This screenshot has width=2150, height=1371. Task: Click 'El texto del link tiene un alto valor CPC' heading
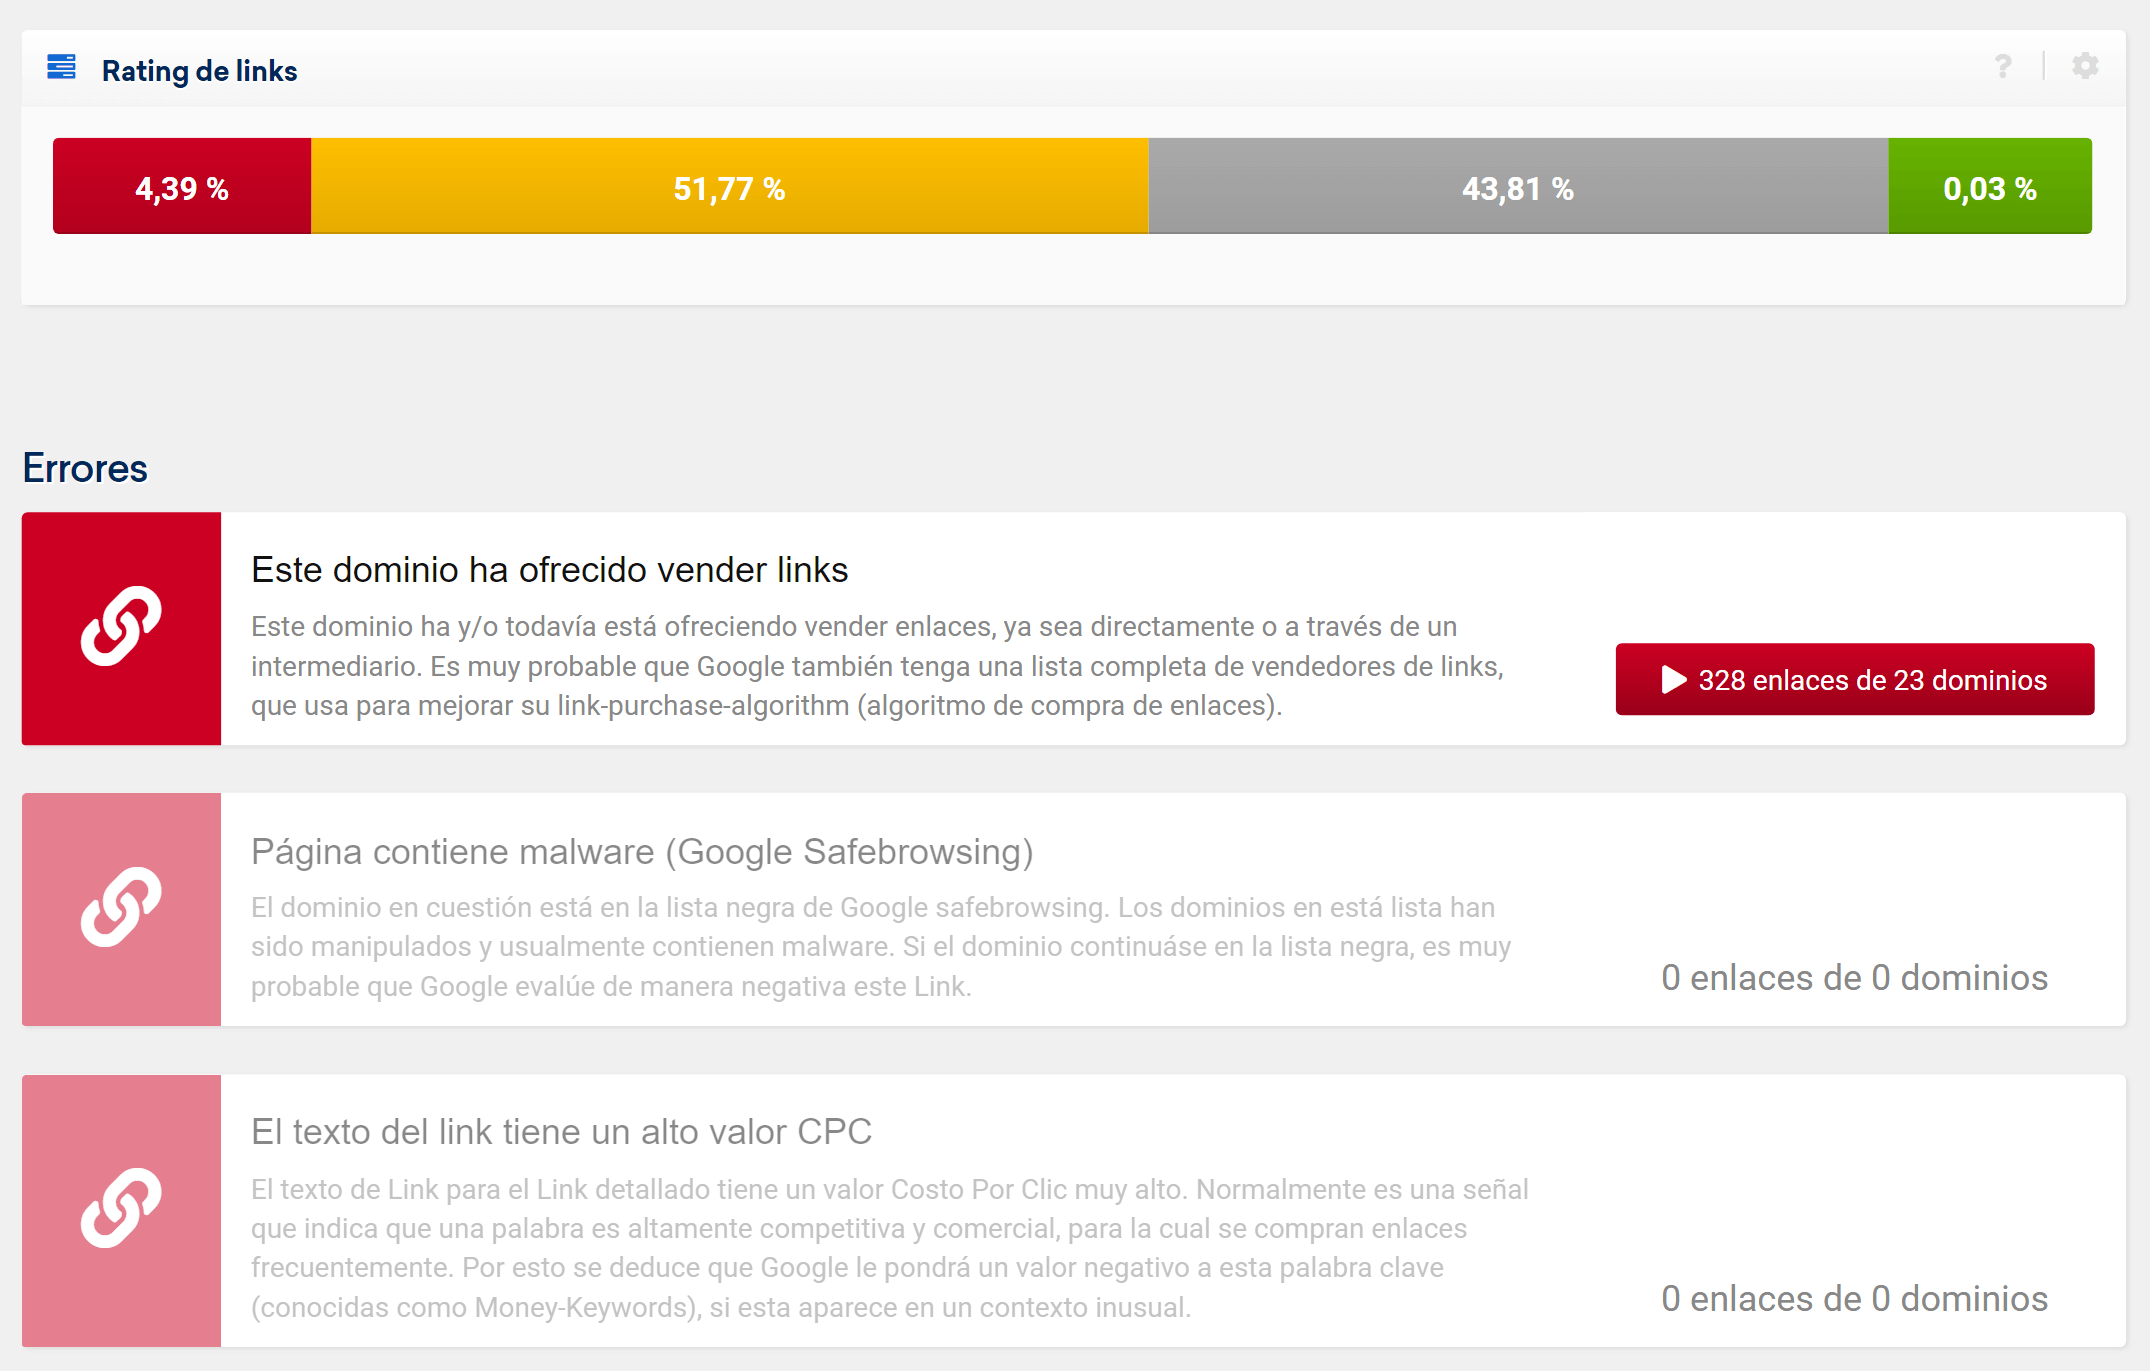point(561,1132)
